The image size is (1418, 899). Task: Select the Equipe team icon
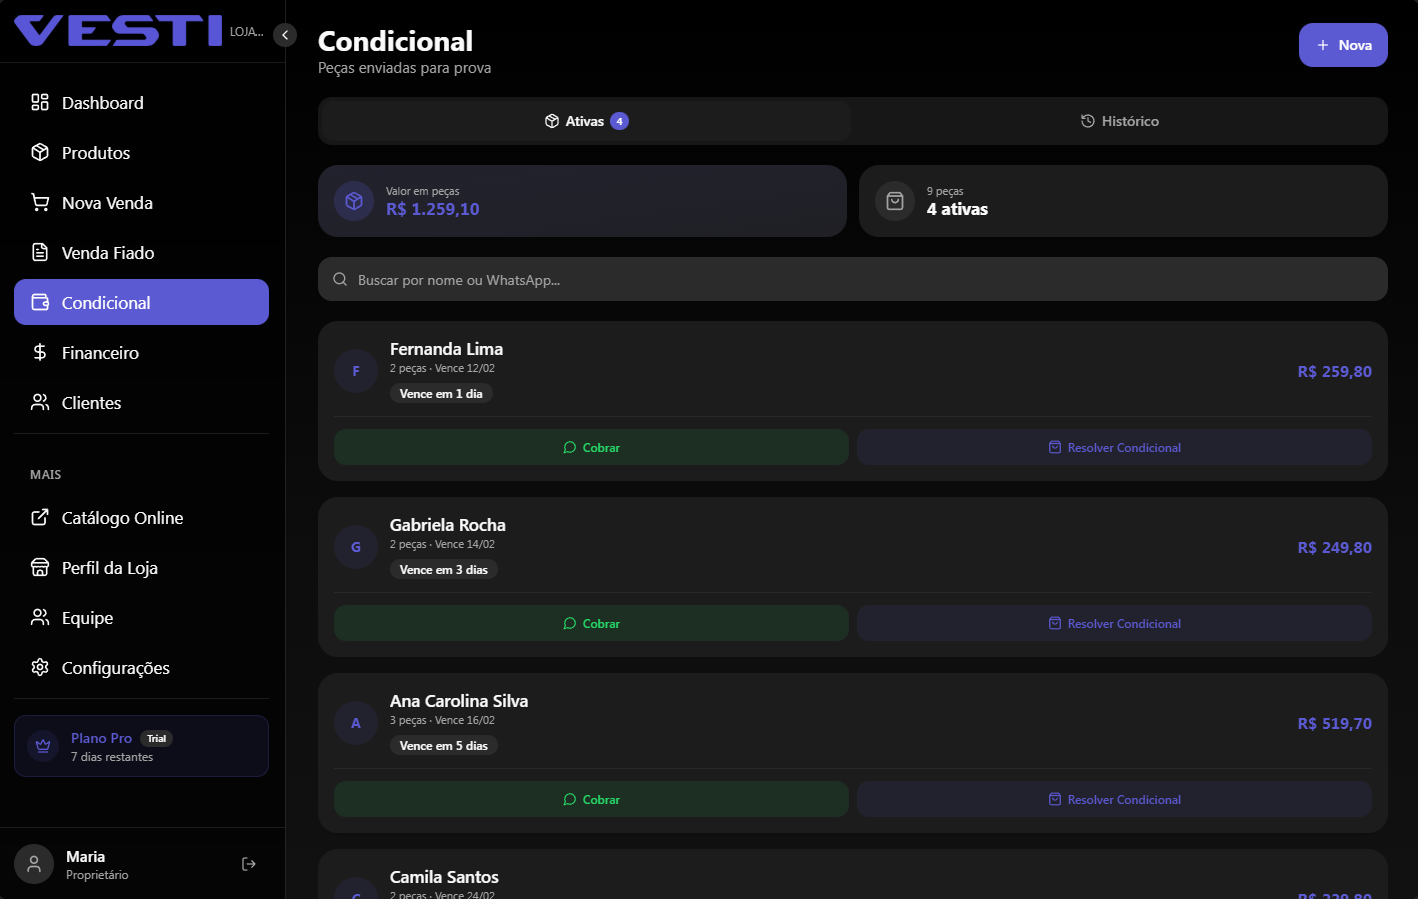pos(40,617)
